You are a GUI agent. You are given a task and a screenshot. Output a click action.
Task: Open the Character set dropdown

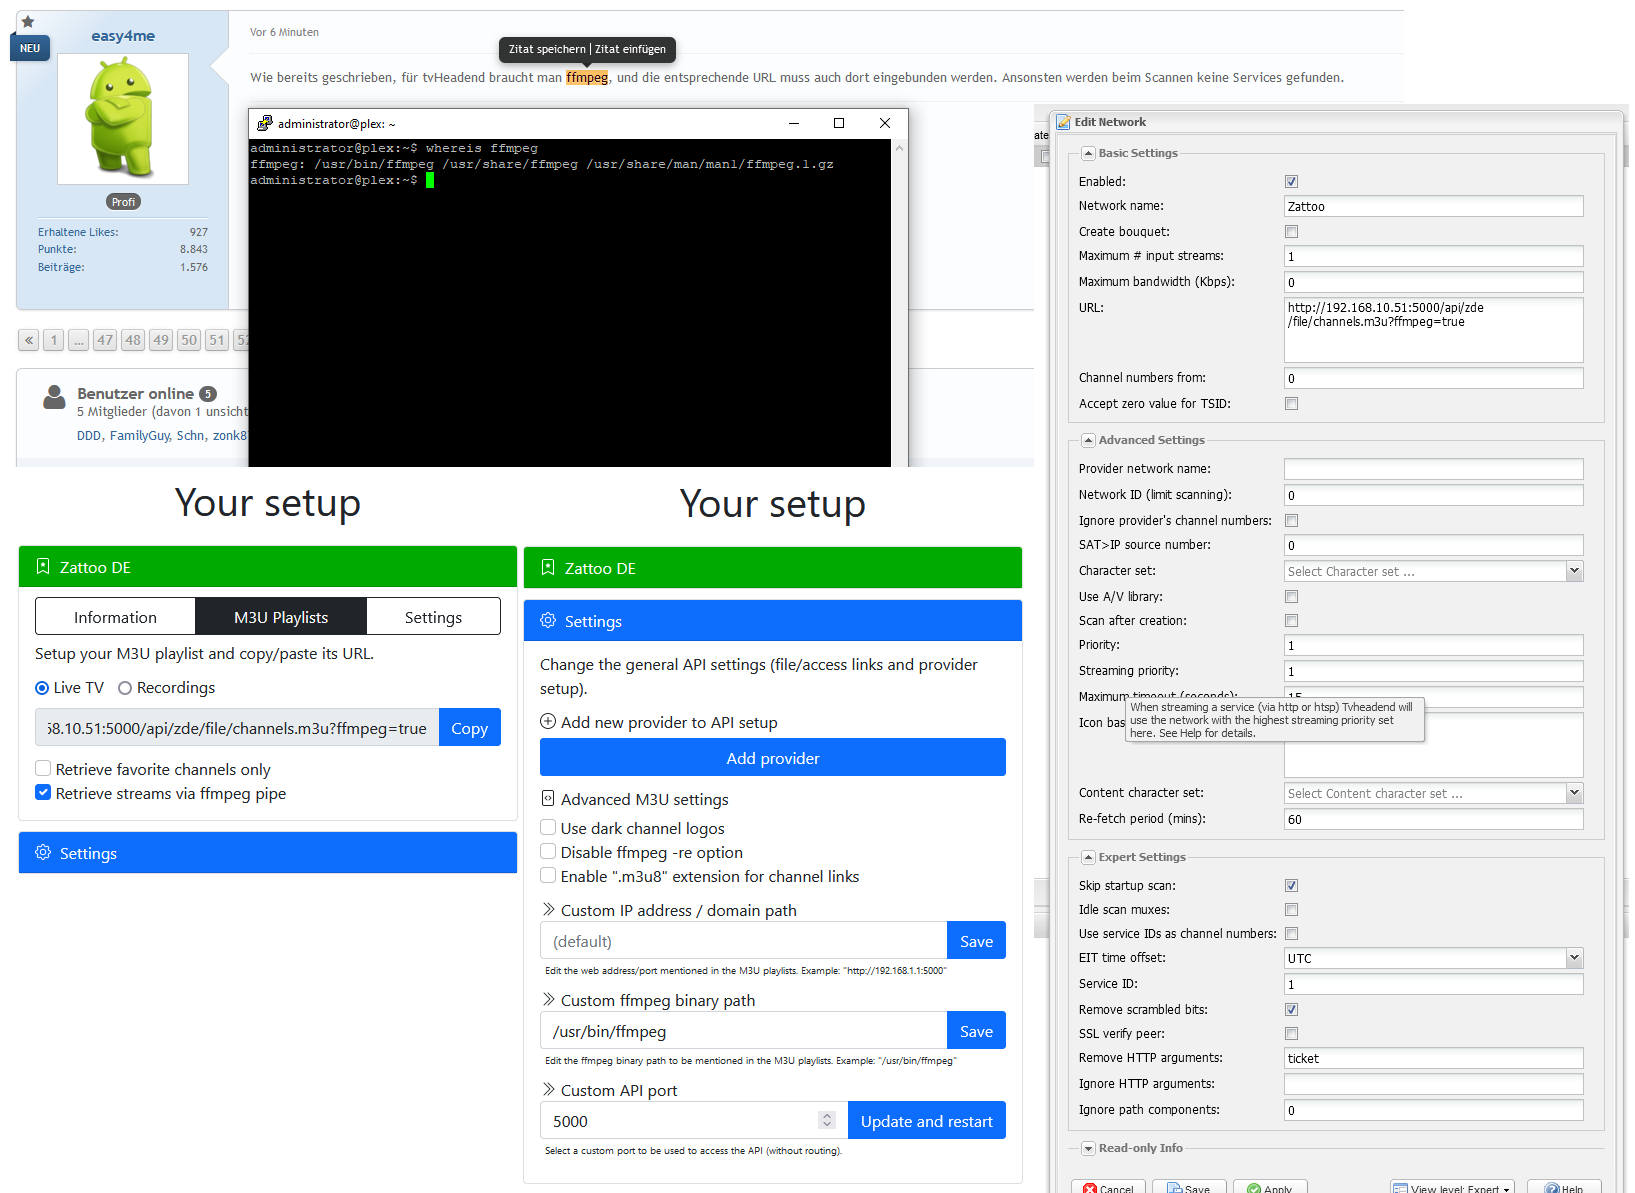(x=1574, y=571)
